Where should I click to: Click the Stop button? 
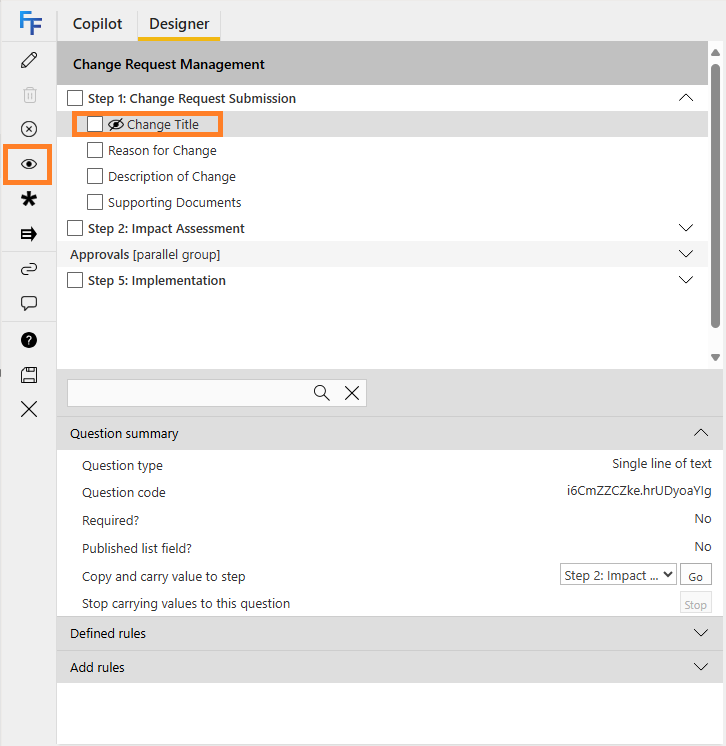(696, 603)
